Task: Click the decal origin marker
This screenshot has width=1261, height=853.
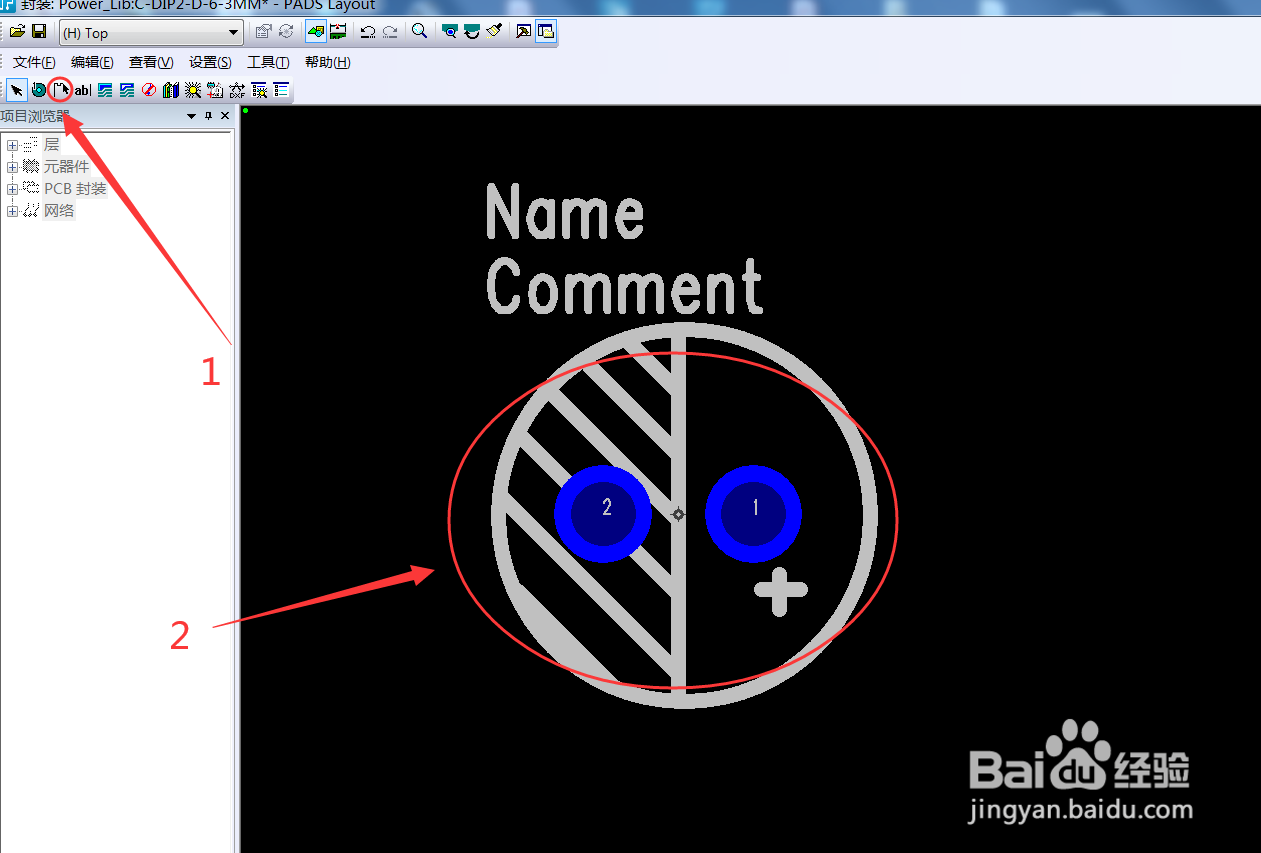Action: (678, 514)
